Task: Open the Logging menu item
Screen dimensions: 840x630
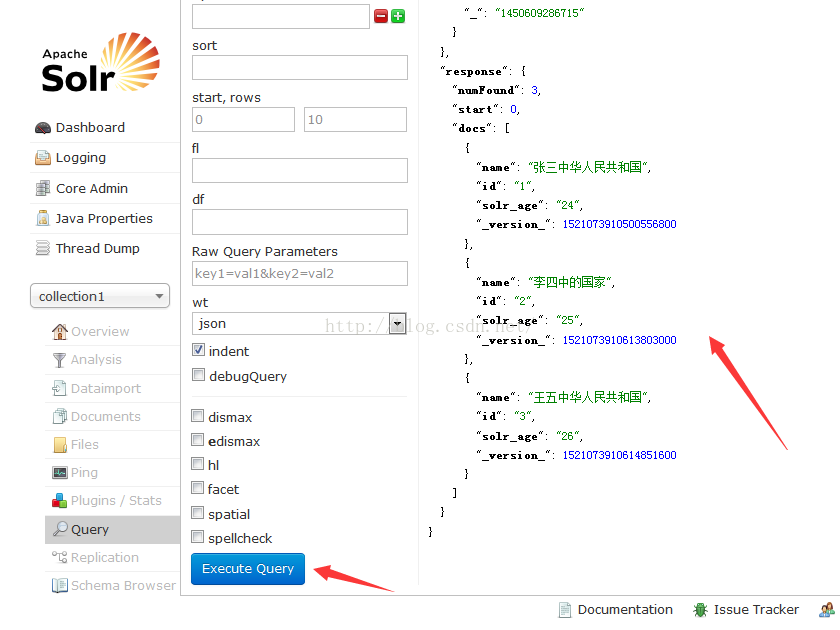Action: tap(81, 158)
